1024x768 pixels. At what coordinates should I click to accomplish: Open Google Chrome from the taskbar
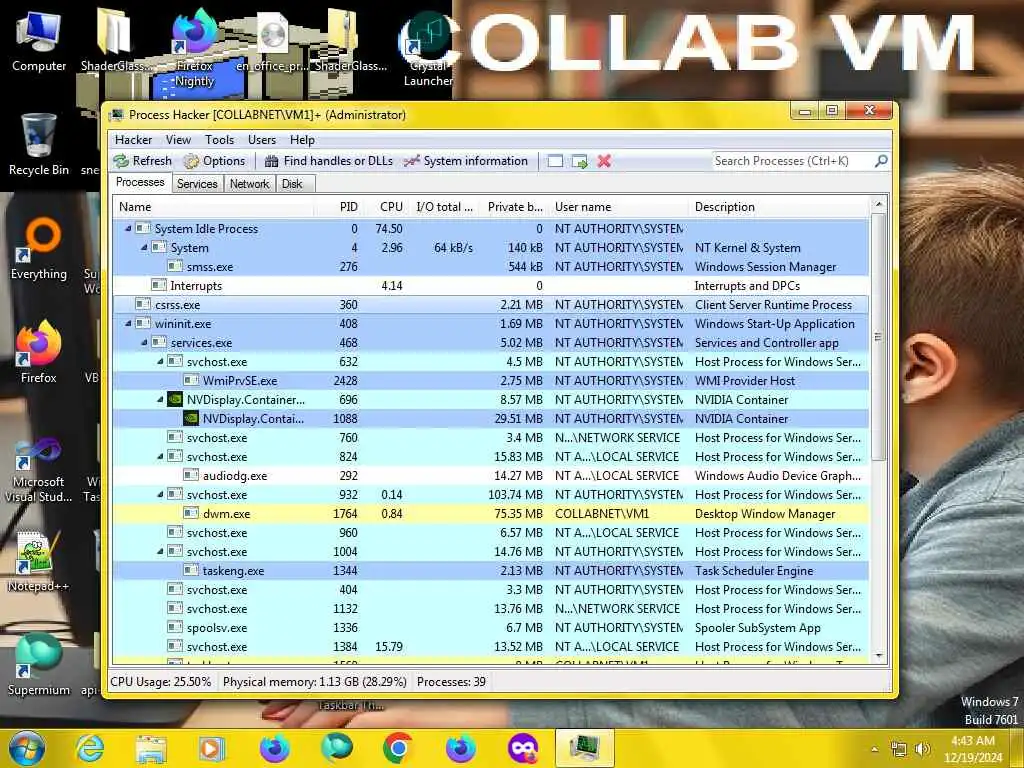[397, 748]
